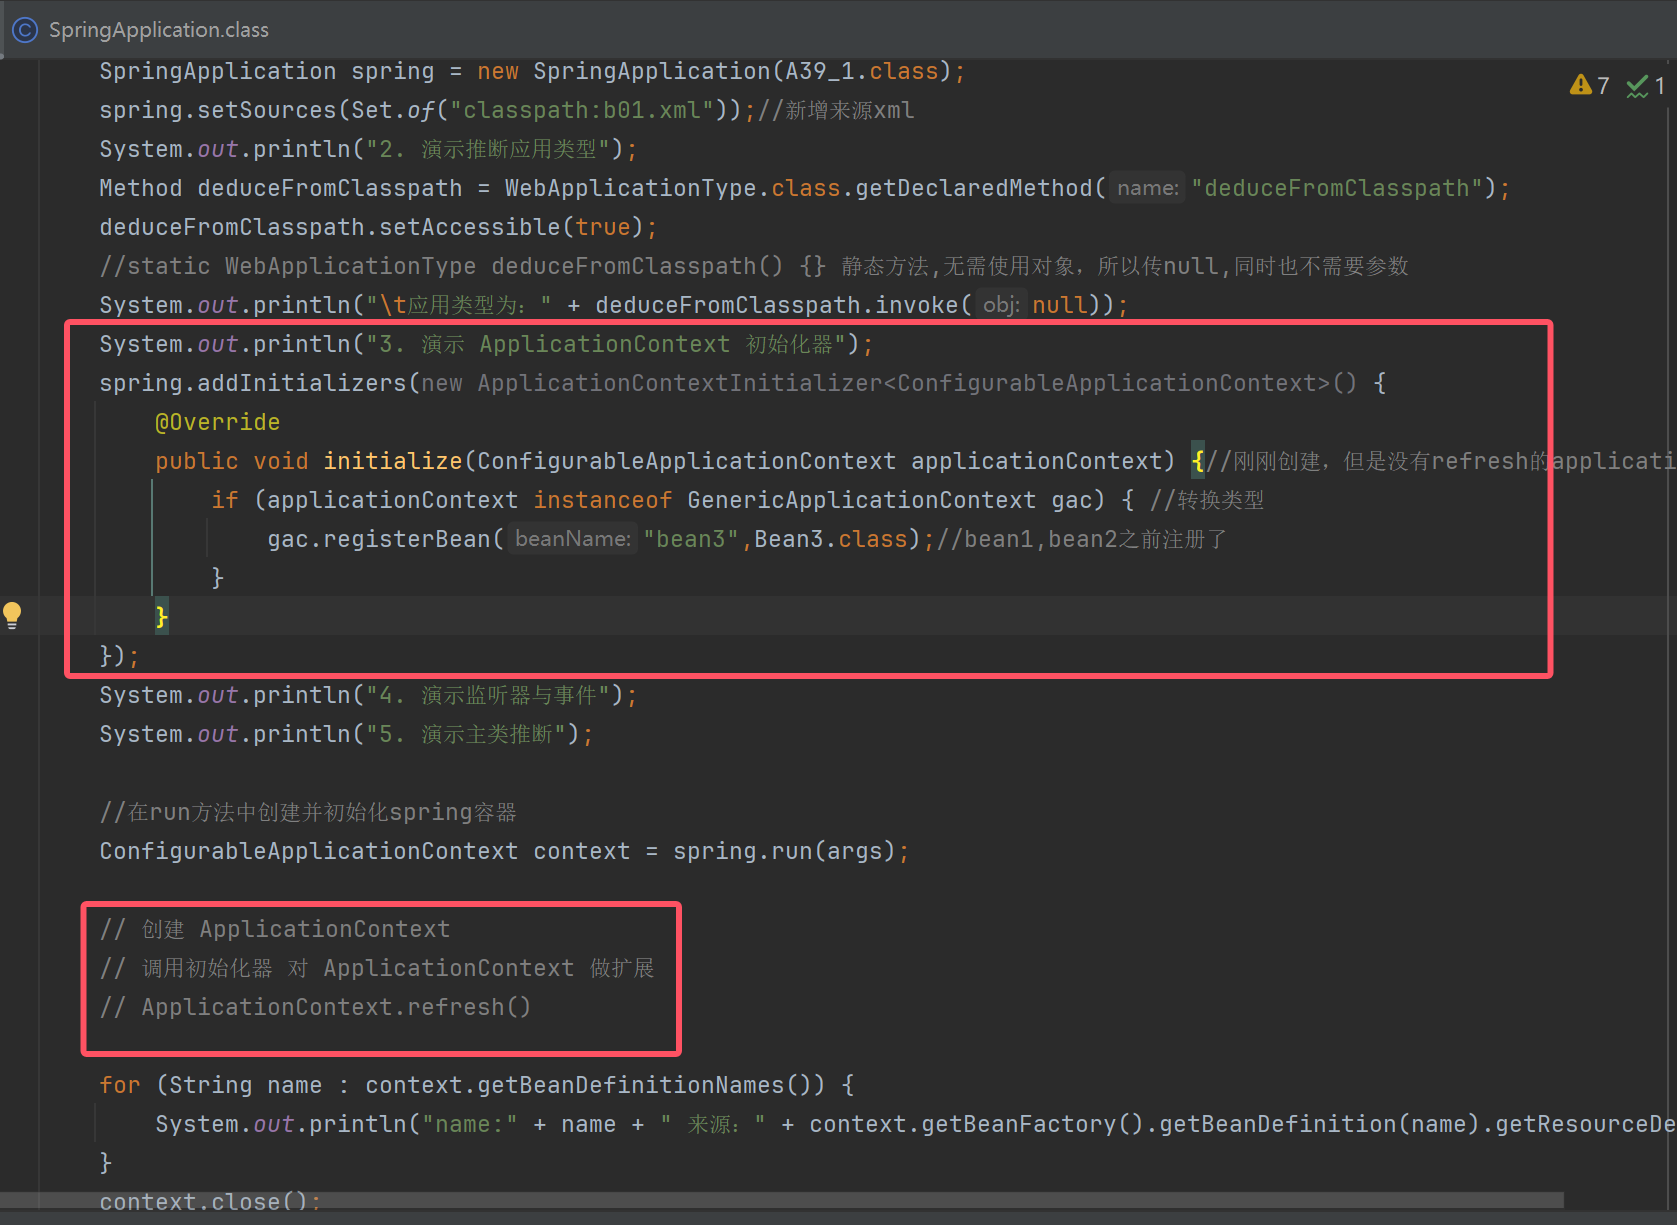Click the "bean3" string literal
The width and height of the screenshot is (1677, 1225).
pyautogui.click(x=691, y=539)
